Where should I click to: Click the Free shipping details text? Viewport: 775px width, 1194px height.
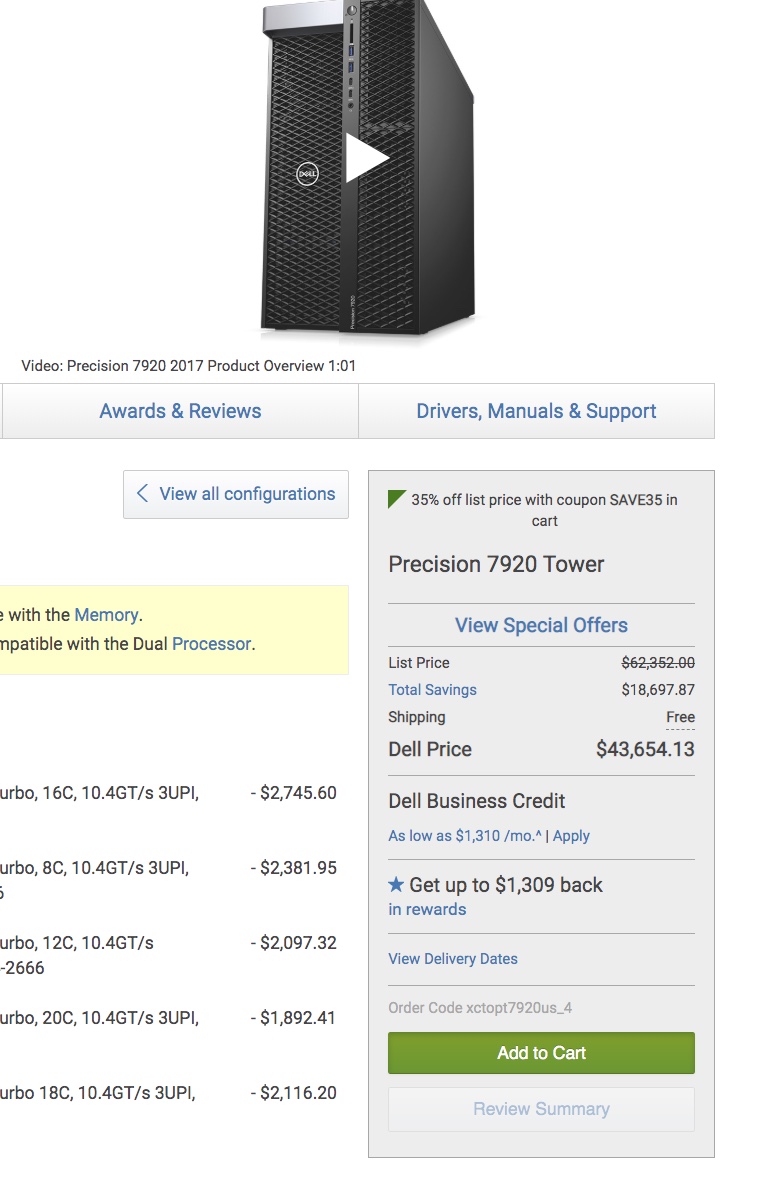coord(680,717)
